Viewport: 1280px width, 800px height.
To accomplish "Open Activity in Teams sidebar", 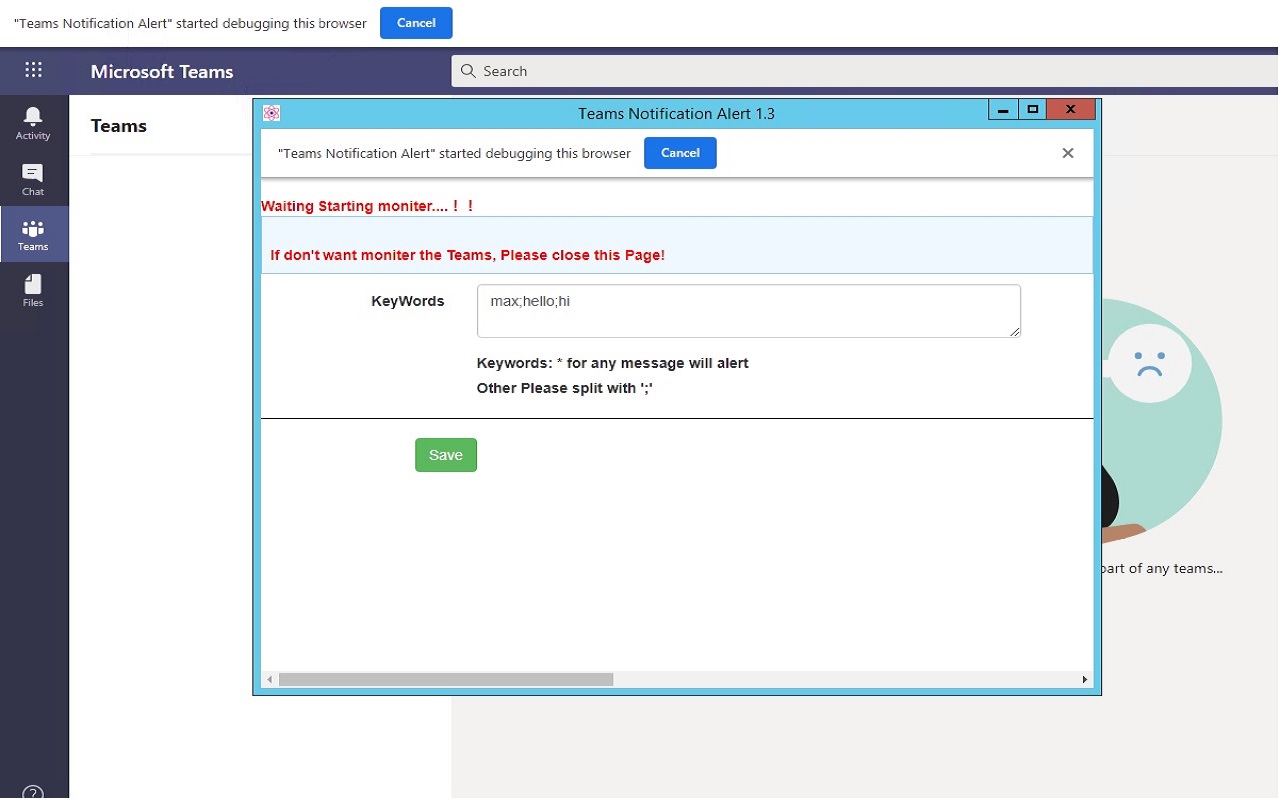I will pyautogui.click(x=33, y=123).
